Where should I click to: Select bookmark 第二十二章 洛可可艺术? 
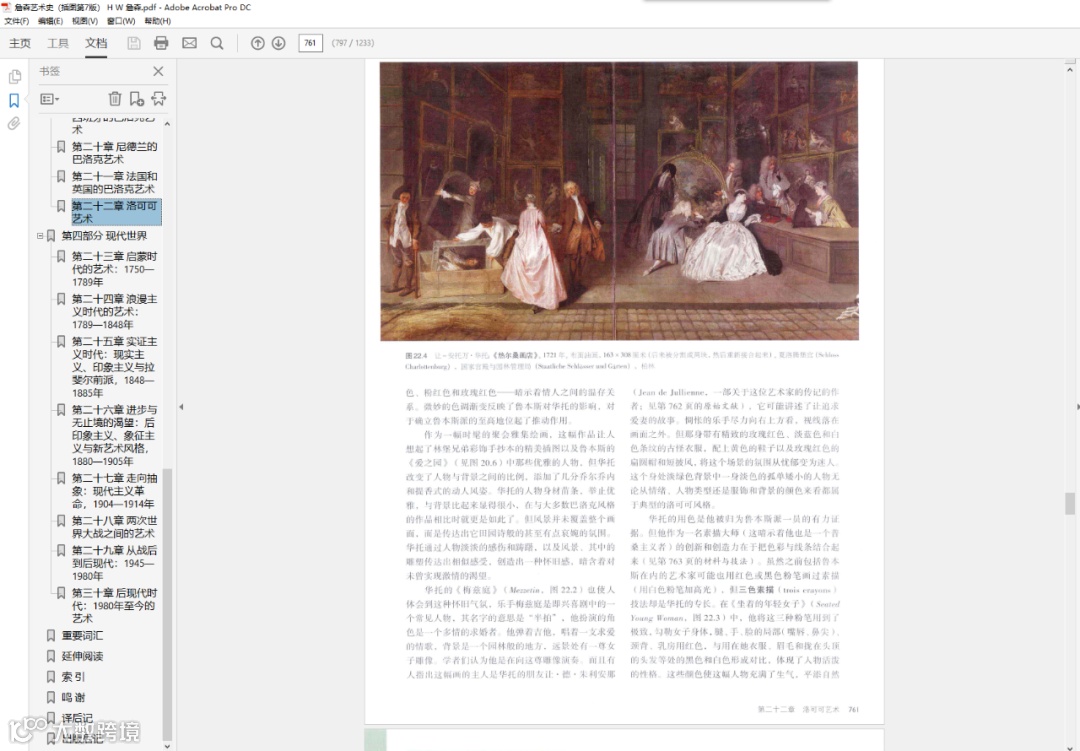pyautogui.click(x=116, y=212)
